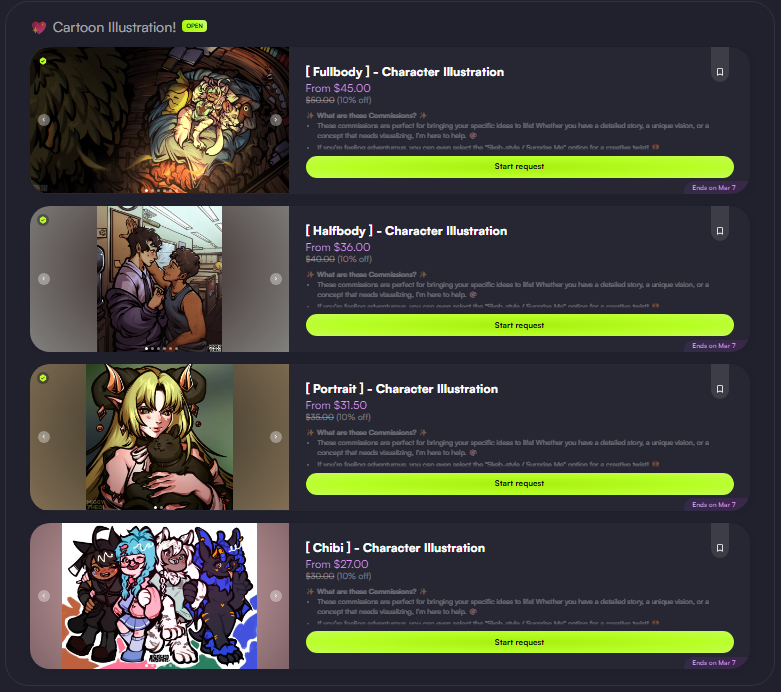Open the [ Portrait ] - Character Illustration title
Screen dimensions: 781x692
tap(401, 389)
